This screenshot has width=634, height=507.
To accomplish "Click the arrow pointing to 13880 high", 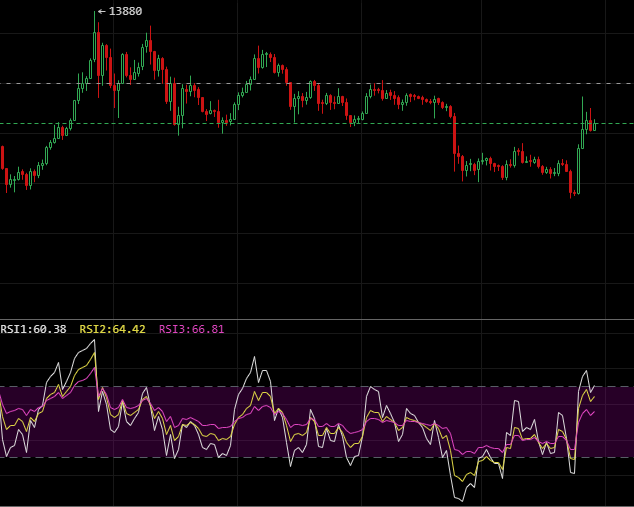I will tap(102, 11).
